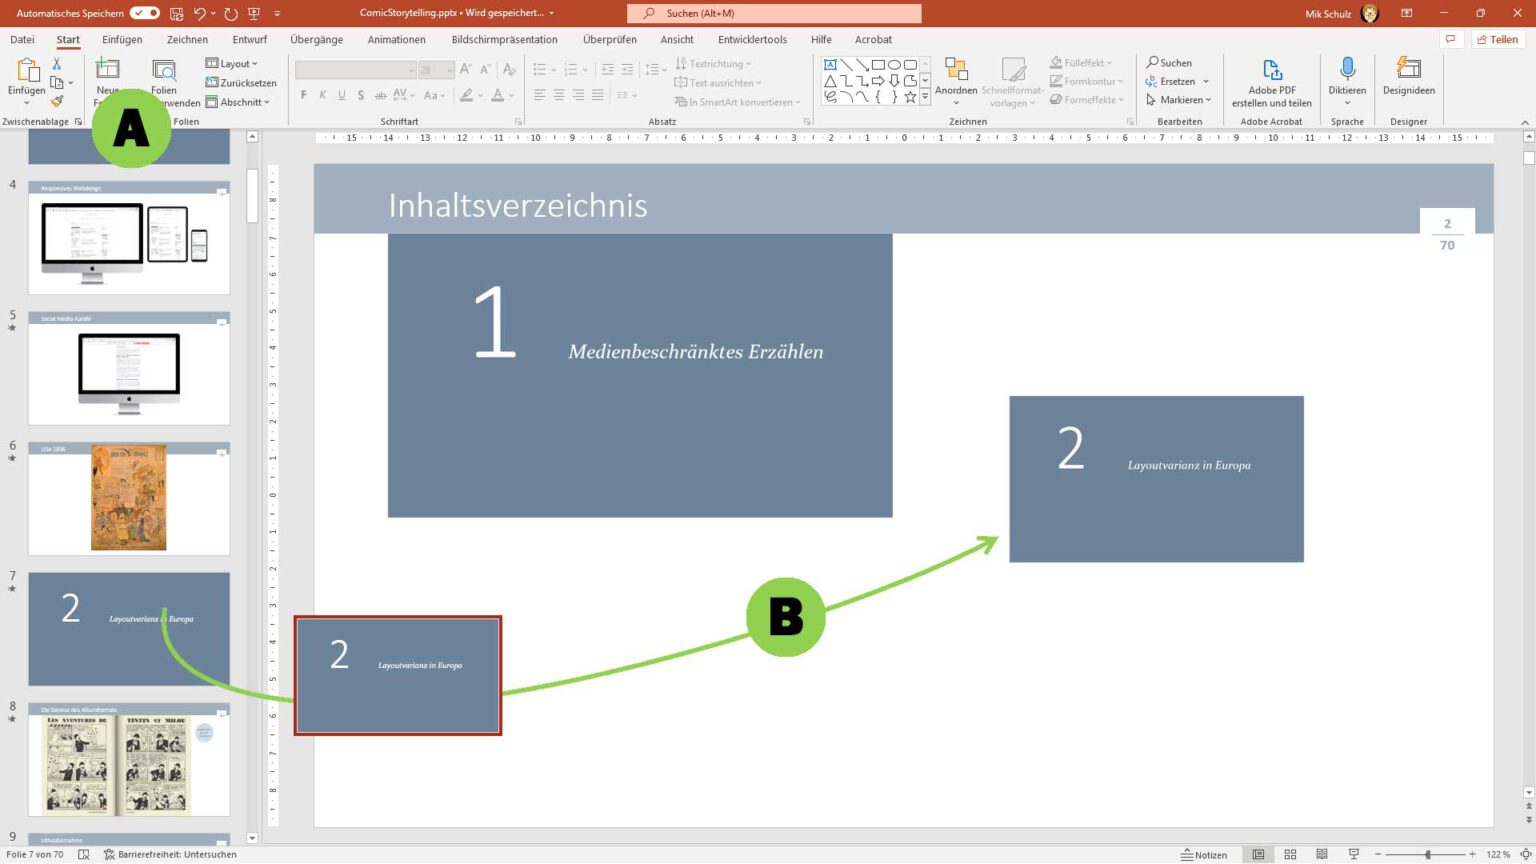Open the Übergänge ribbon tab
This screenshot has width=1536, height=864.
point(316,40)
